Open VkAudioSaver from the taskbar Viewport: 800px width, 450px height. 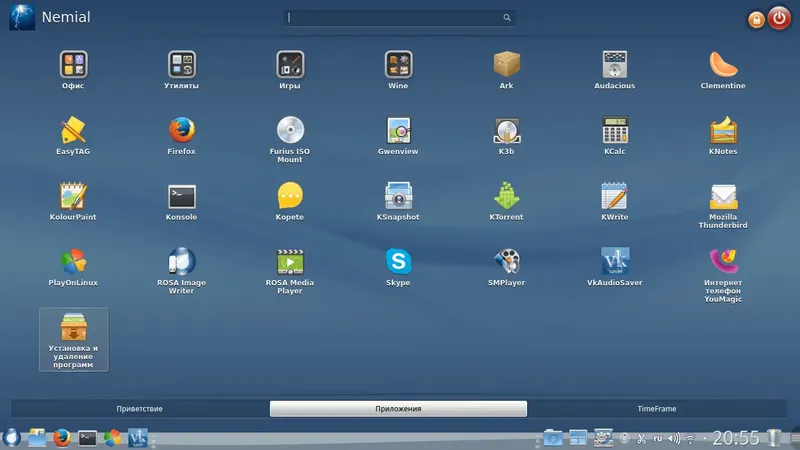point(138,438)
